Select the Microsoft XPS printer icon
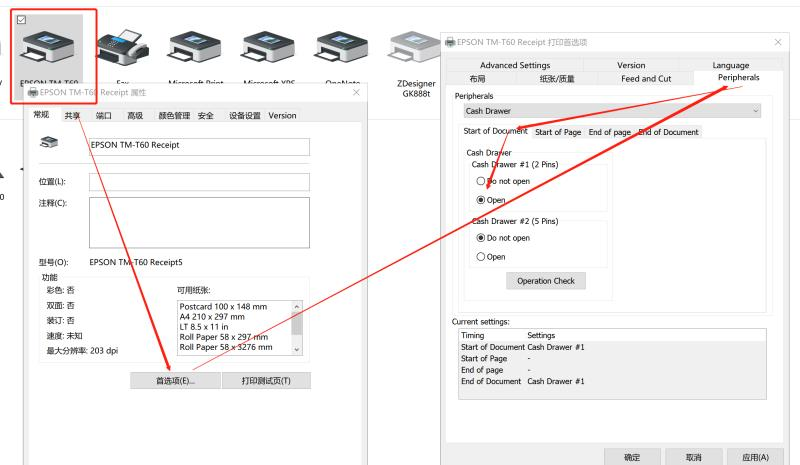 (269, 47)
